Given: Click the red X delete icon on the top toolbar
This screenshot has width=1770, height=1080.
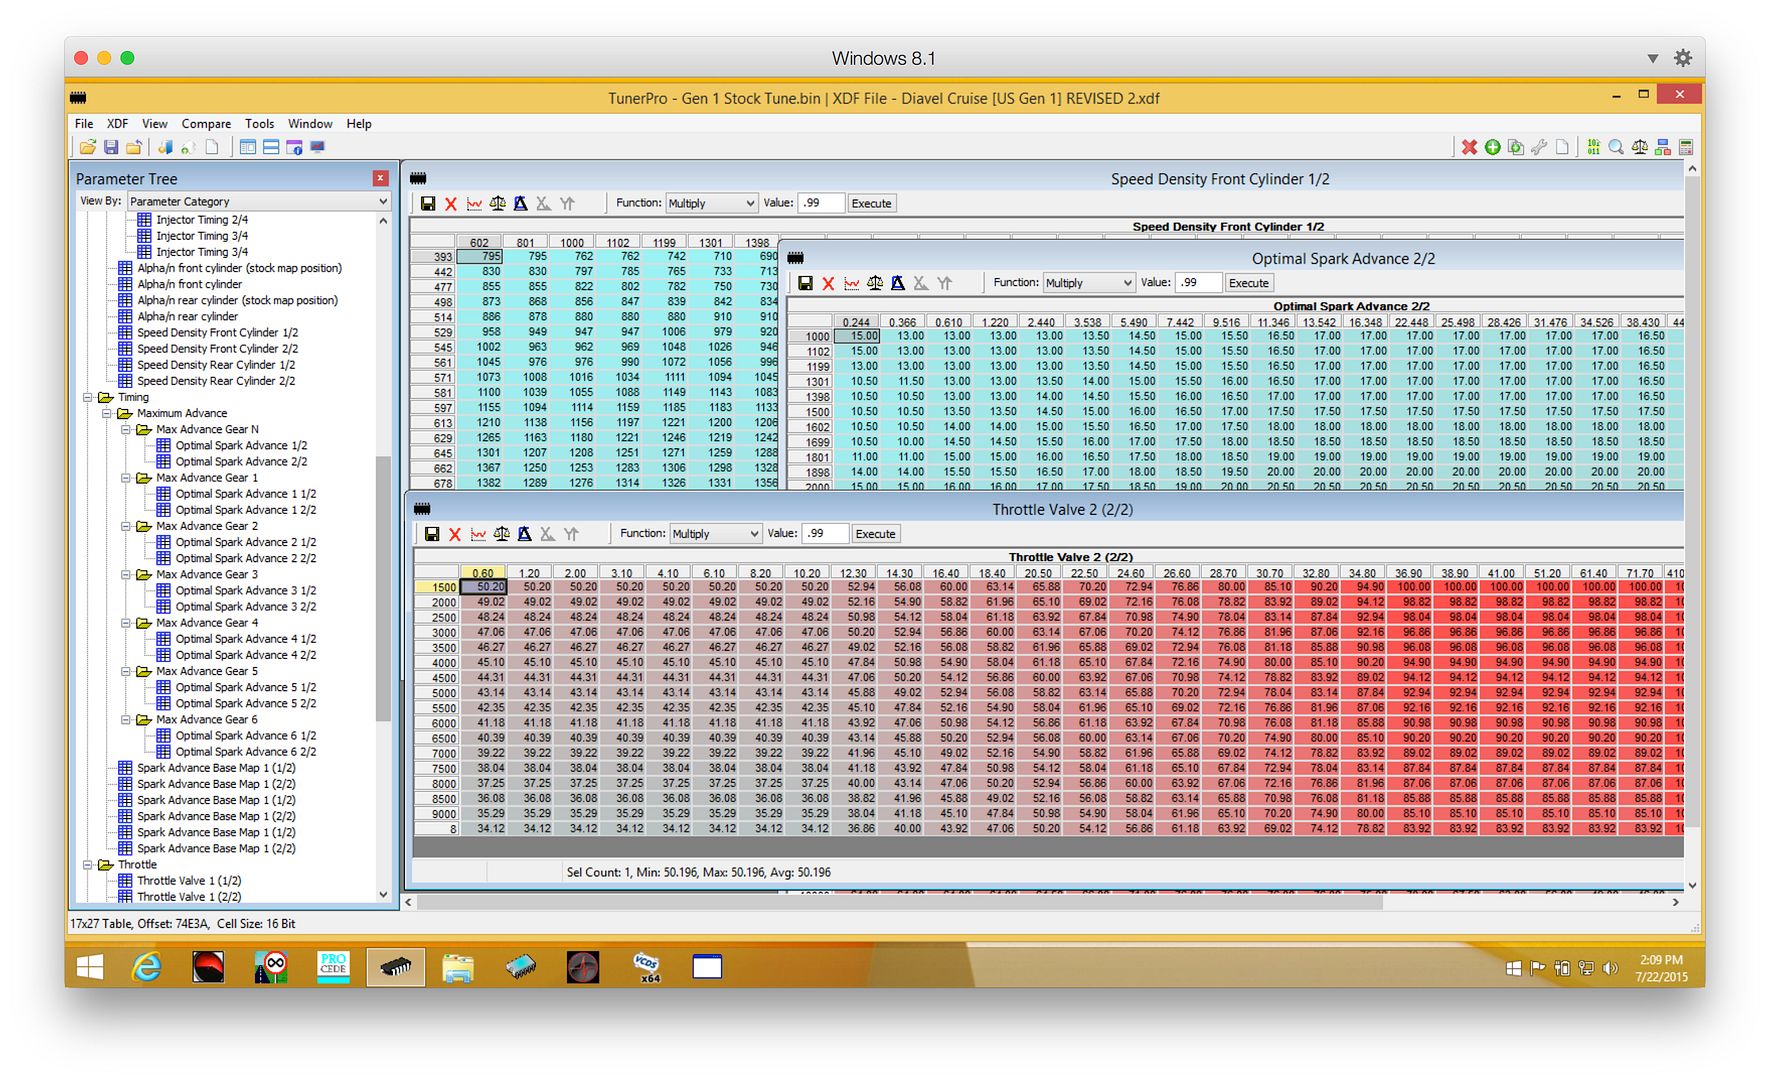Looking at the screenshot, I should [1469, 146].
